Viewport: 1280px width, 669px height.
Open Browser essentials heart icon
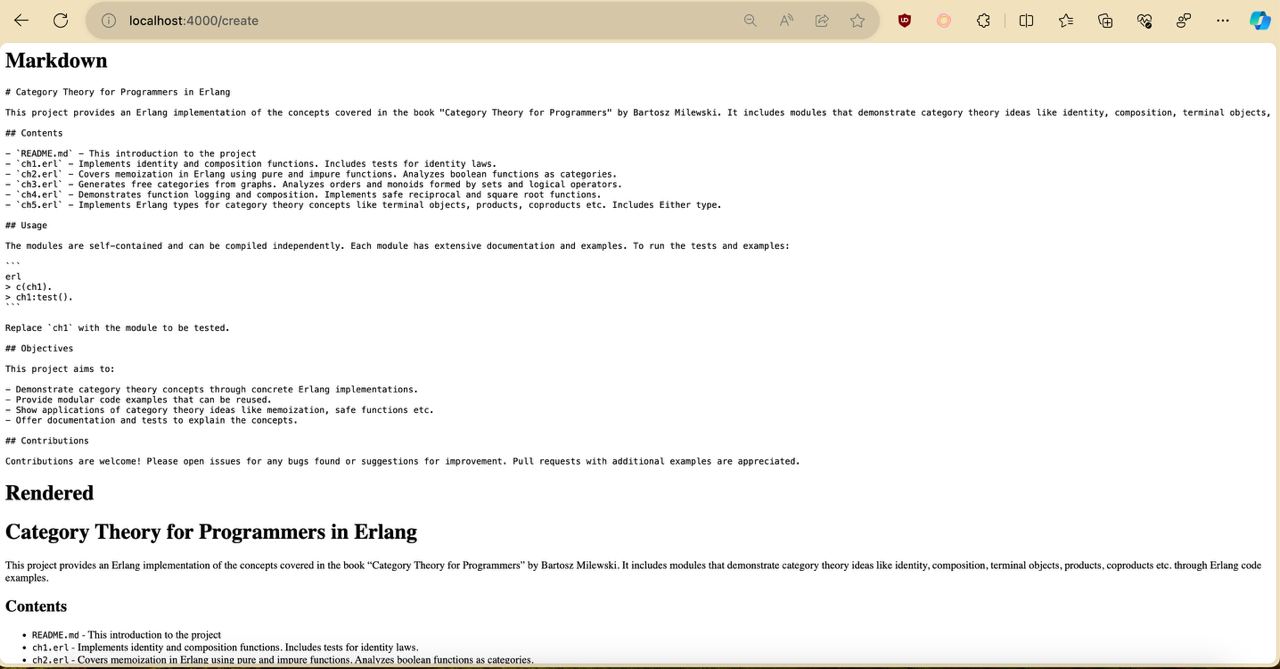[x=1145, y=20]
